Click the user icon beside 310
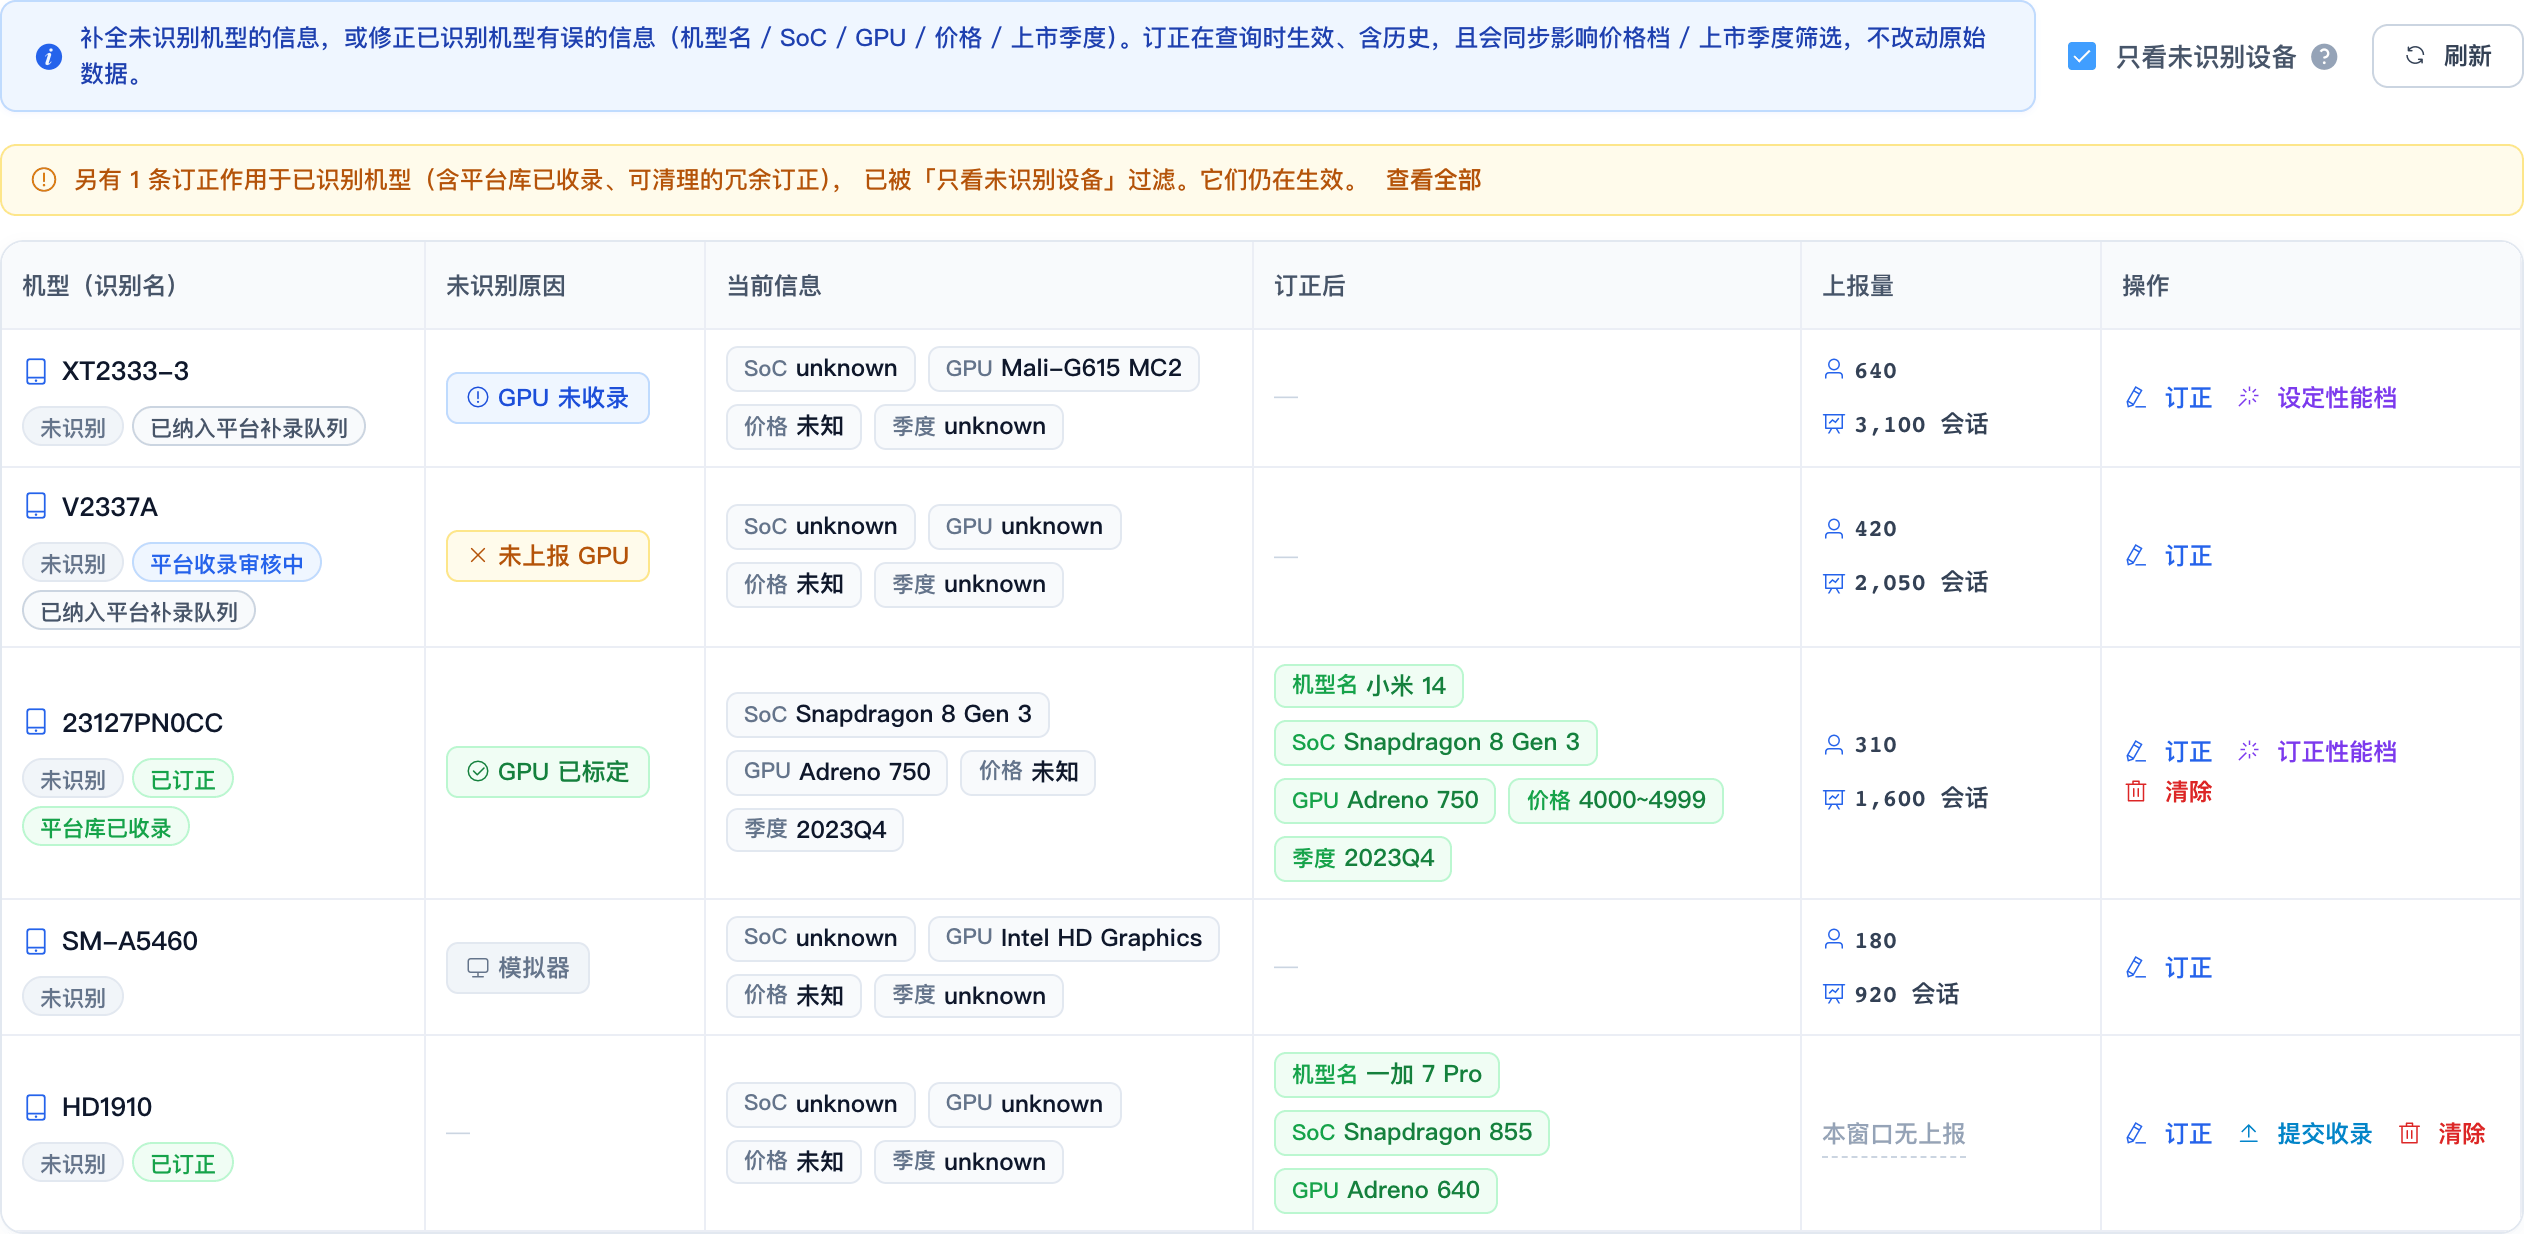2524x1234 pixels. pos(1834,744)
